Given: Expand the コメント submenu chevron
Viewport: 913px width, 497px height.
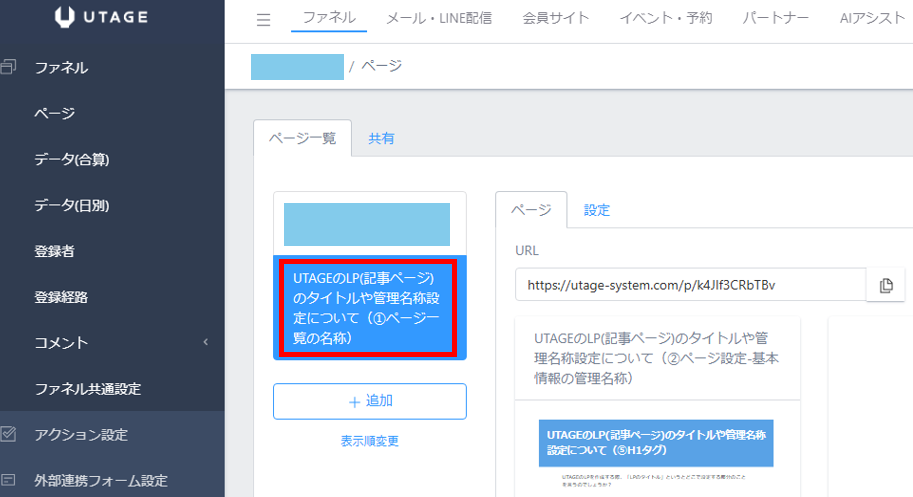Looking at the screenshot, I should (206, 343).
